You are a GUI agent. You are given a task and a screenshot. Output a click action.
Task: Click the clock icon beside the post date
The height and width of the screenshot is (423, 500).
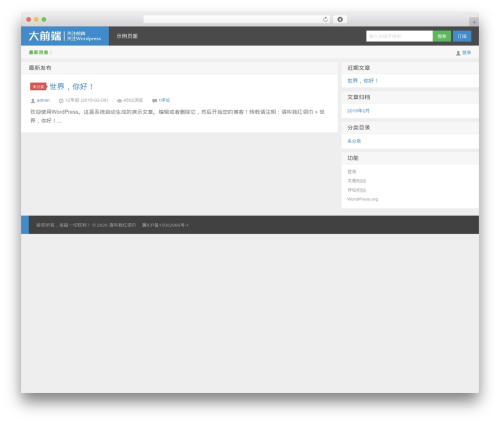pyautogui.click(x=61, y=100)
